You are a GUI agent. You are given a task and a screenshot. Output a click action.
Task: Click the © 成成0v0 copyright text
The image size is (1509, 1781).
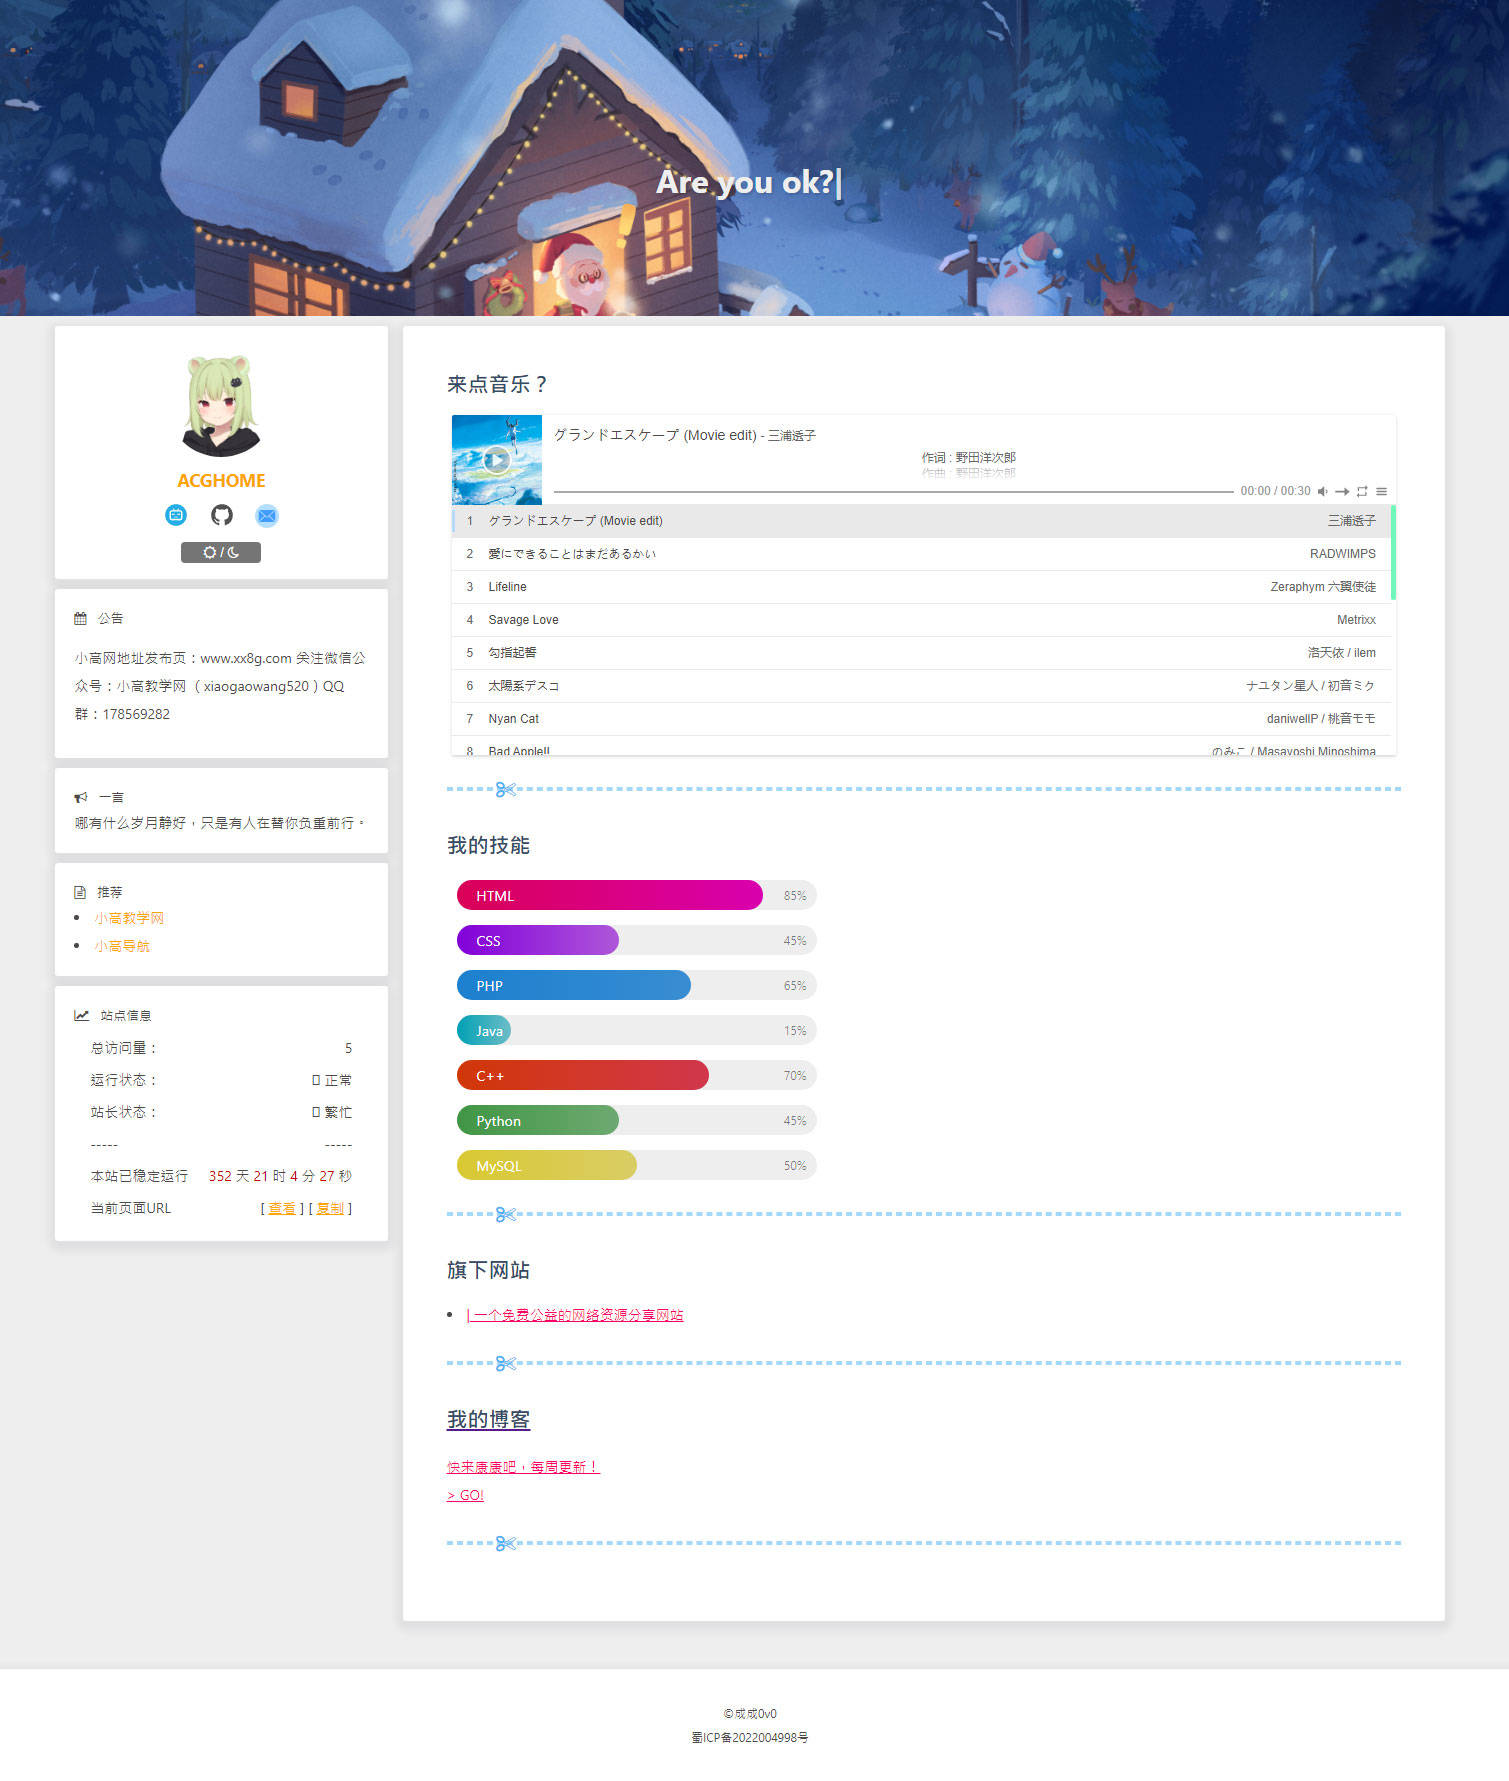pos(750,1713)
